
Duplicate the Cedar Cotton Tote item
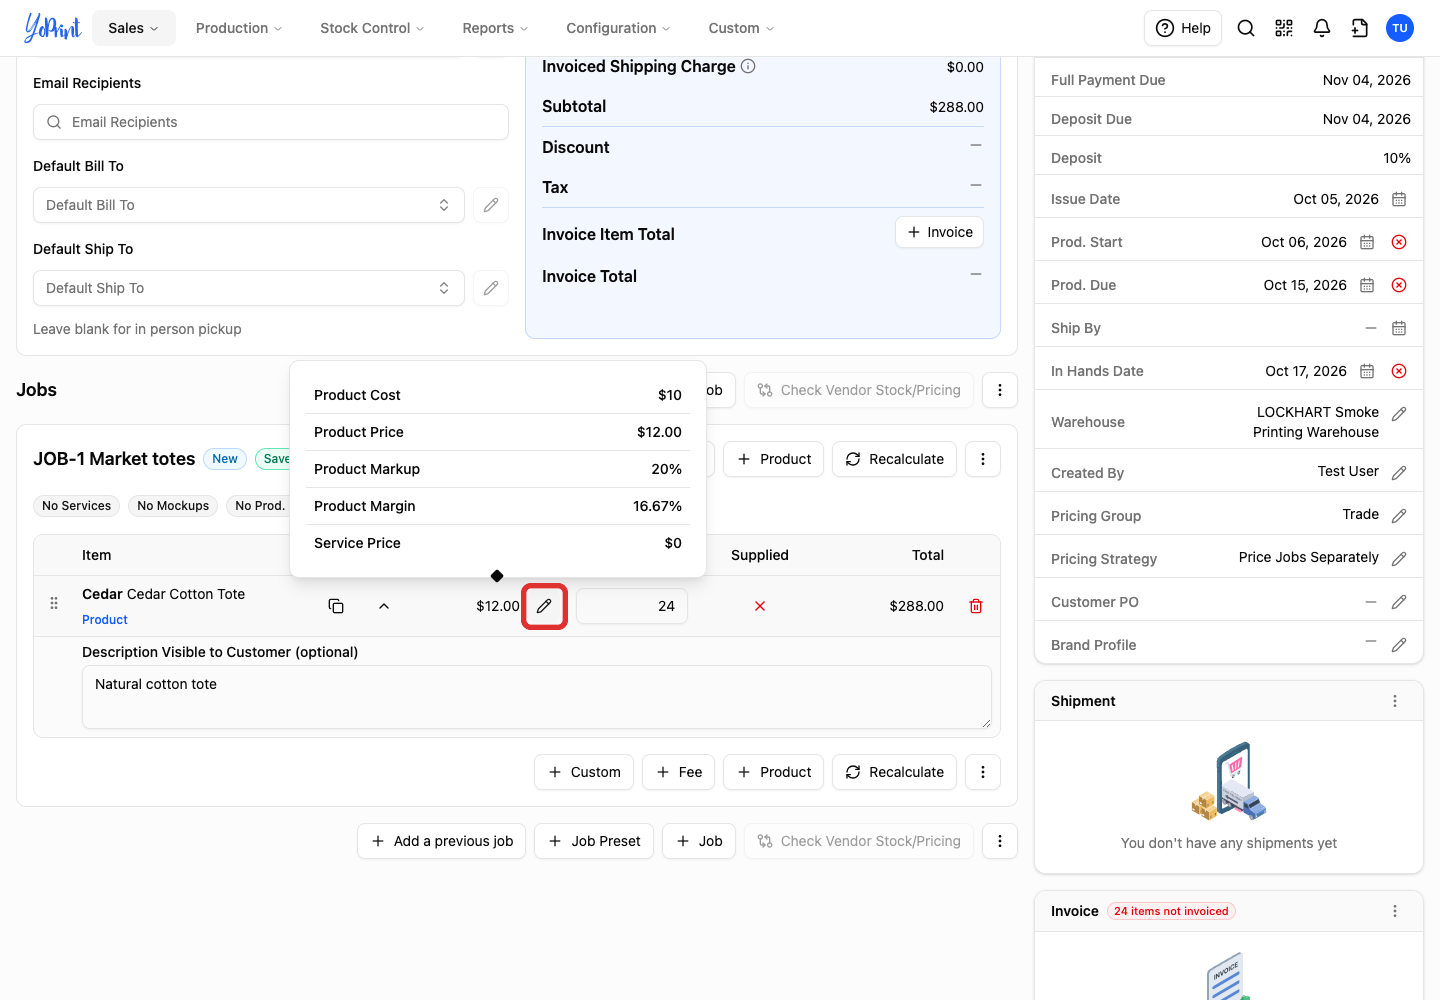coord(336,606)
